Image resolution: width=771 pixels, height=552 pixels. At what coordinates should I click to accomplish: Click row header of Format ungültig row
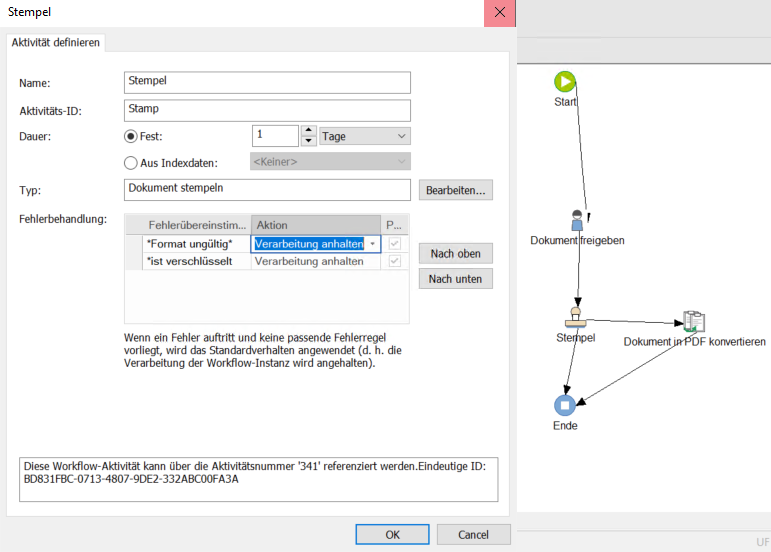(x=134, y=244)
